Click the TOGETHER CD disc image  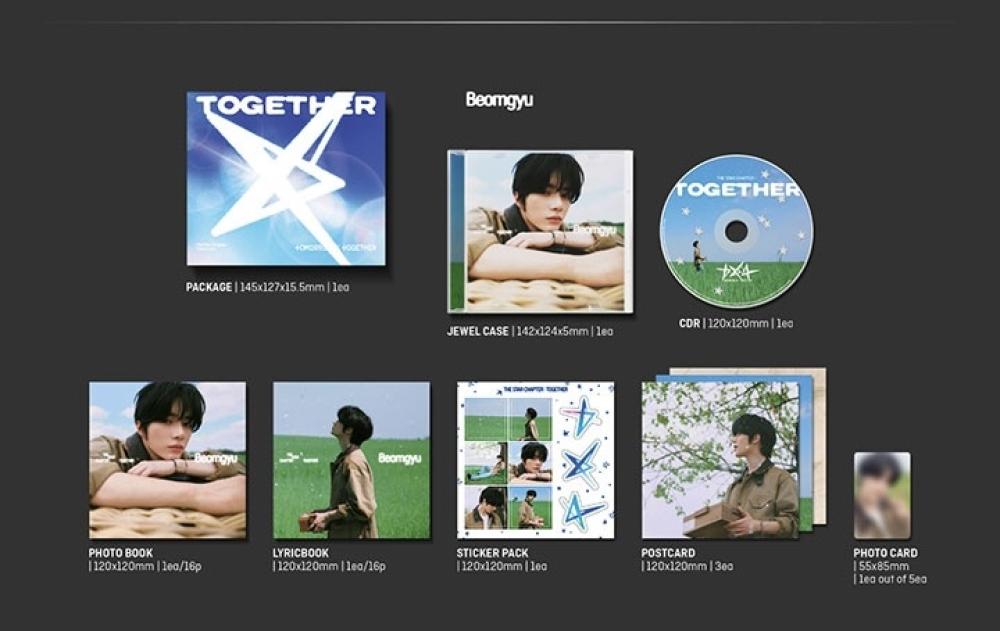[x=737, y=231]
